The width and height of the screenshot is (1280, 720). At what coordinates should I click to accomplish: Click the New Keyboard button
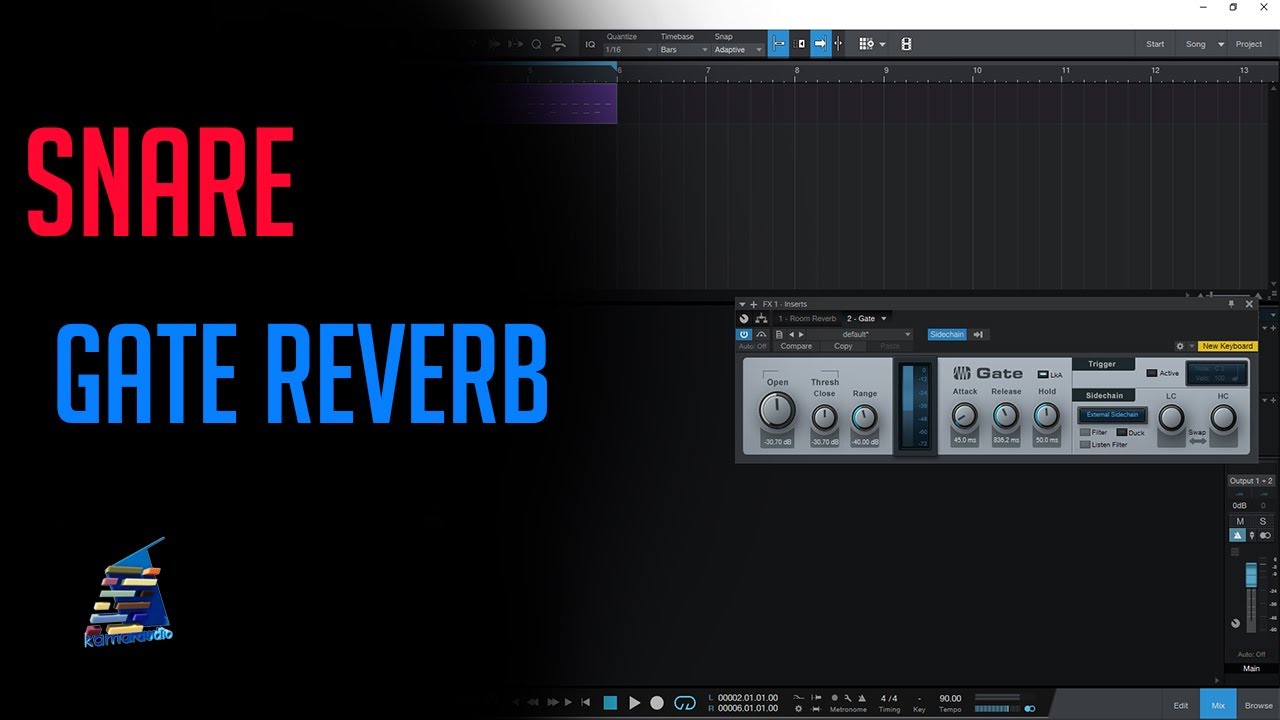1227,346
